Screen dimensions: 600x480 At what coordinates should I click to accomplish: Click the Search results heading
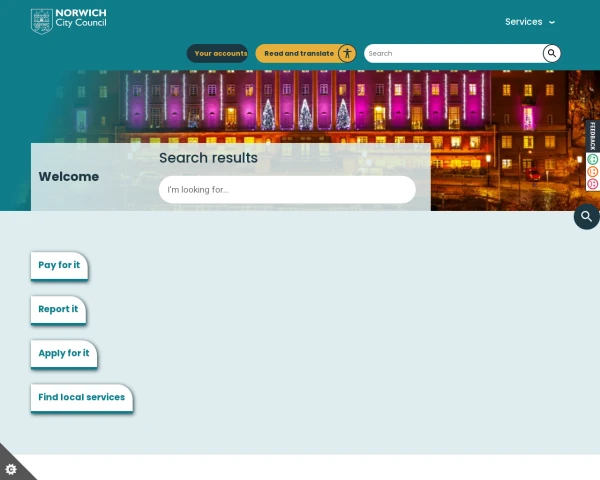[x=209, y=158]
